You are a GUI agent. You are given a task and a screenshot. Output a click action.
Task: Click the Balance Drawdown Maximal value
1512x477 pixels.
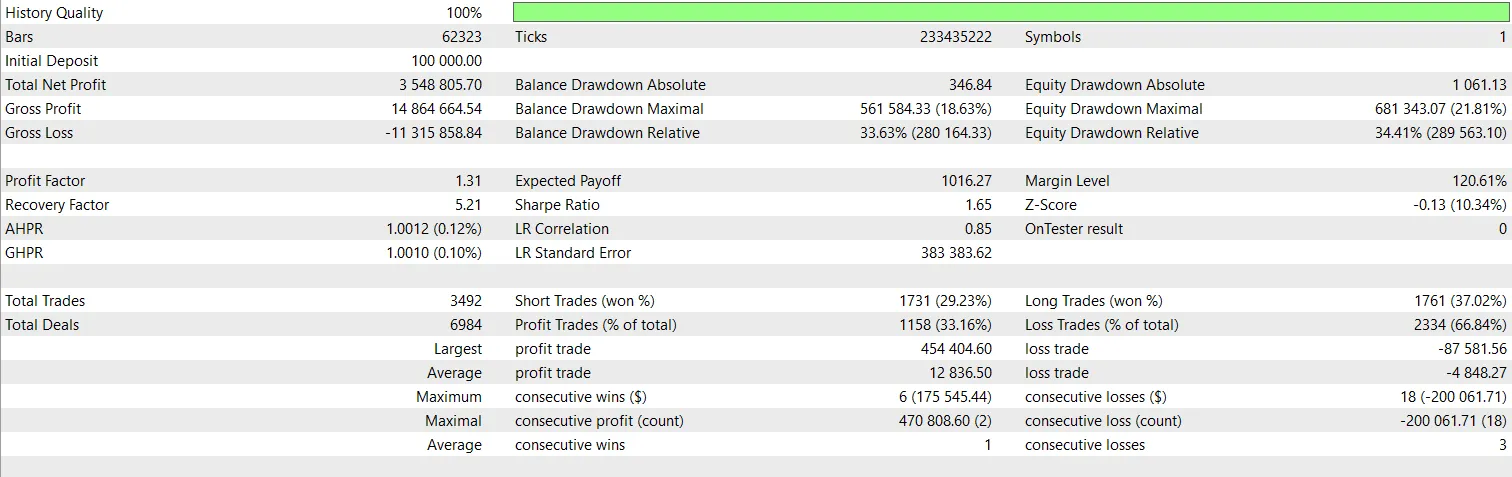[x=925, y=109]
